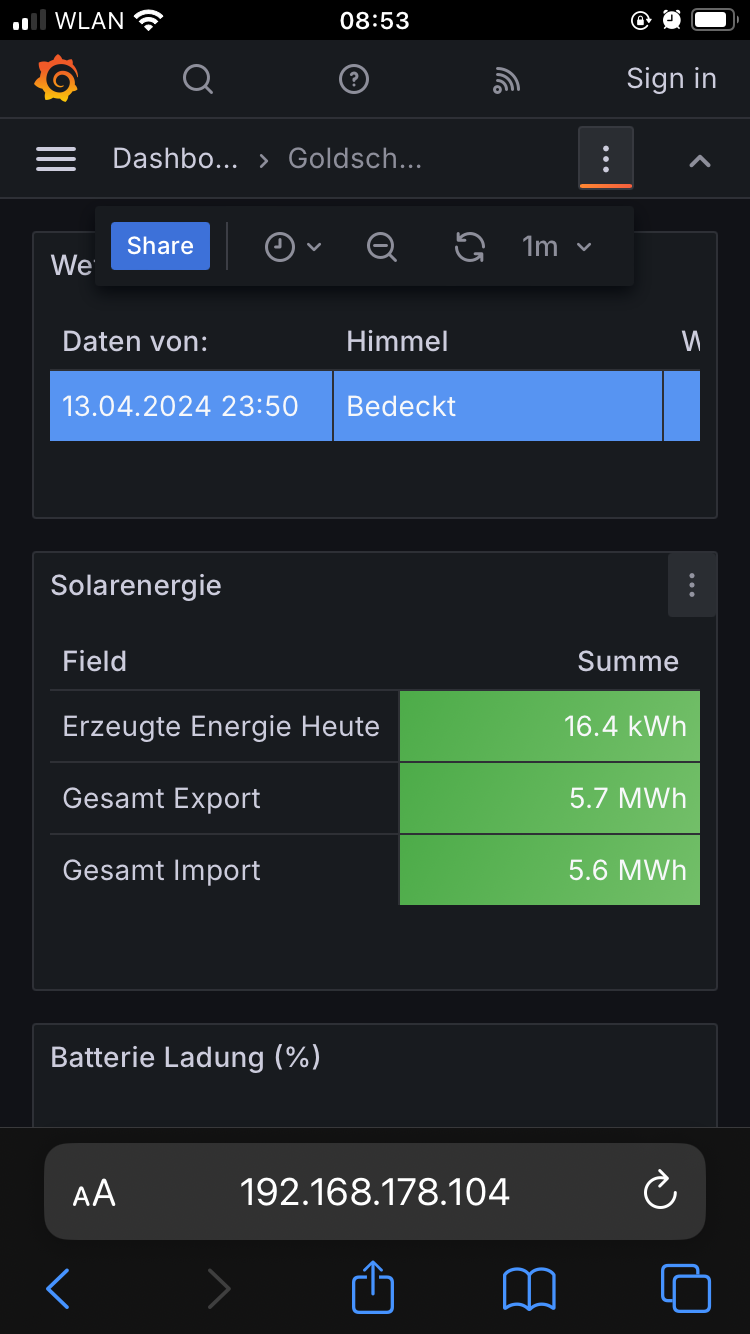
Task: Sort the table by Summe column header
Action: click(x=628, y=661)
